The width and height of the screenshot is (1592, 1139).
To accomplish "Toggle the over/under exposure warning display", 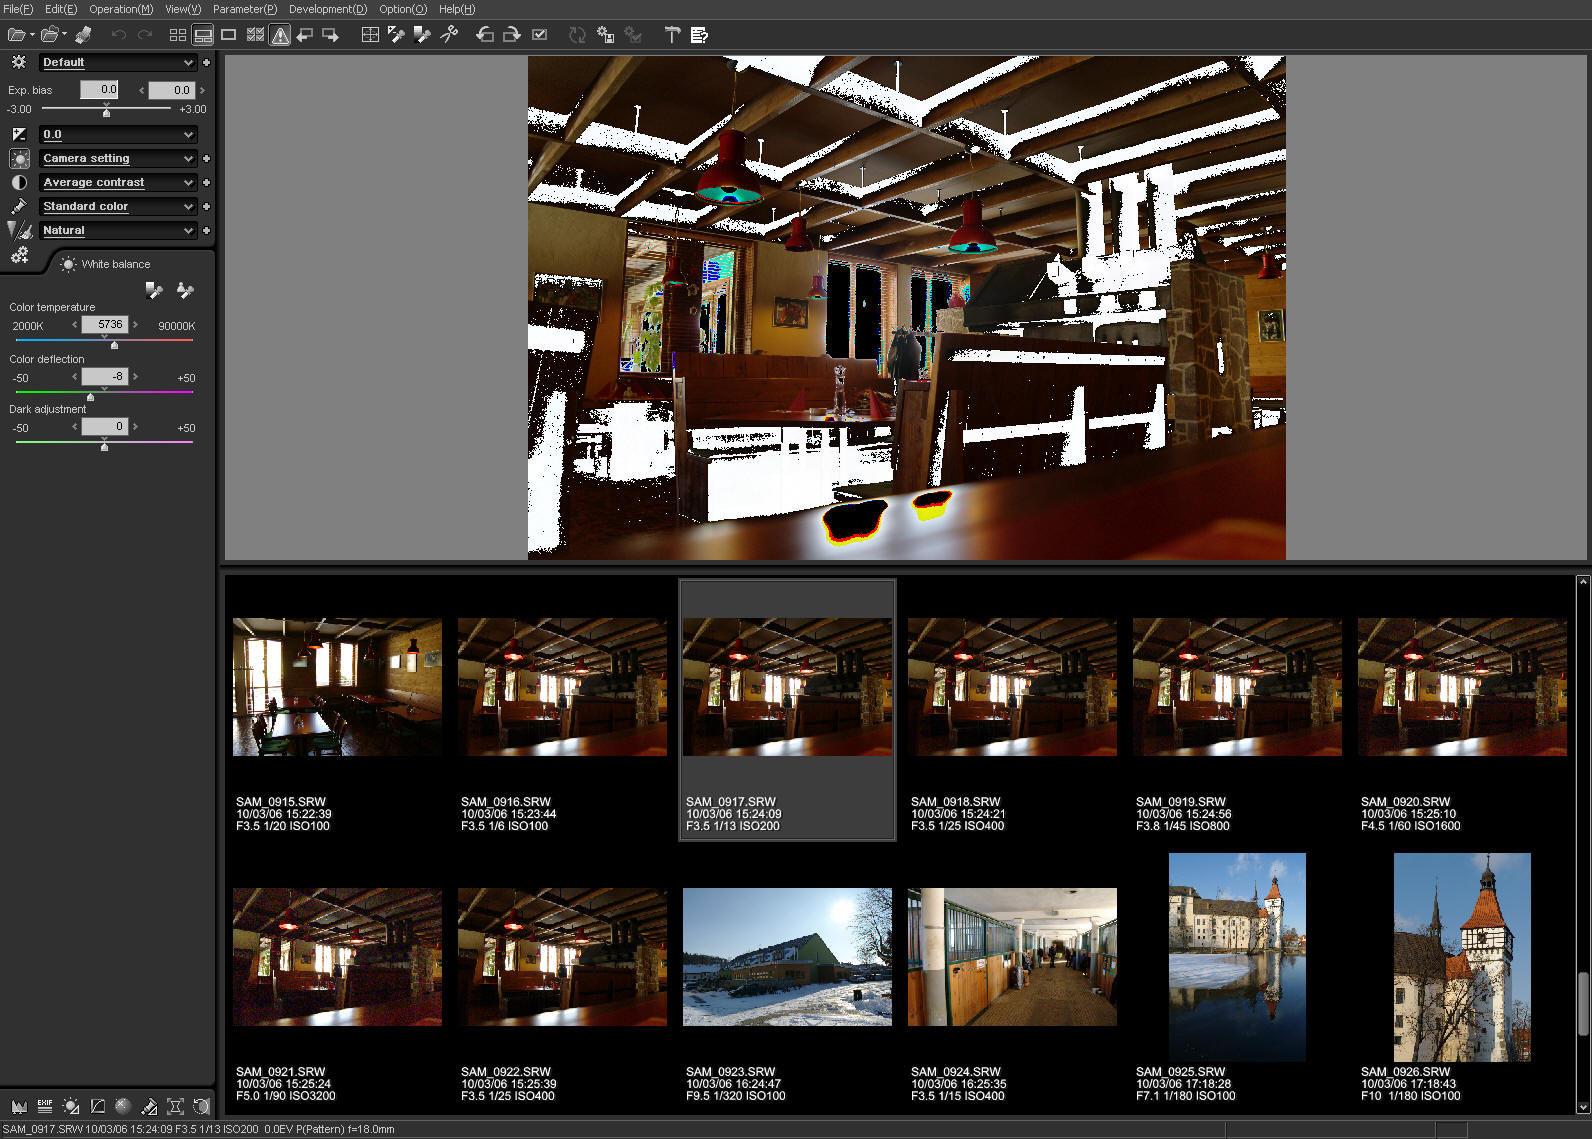I will click(280, 35).
